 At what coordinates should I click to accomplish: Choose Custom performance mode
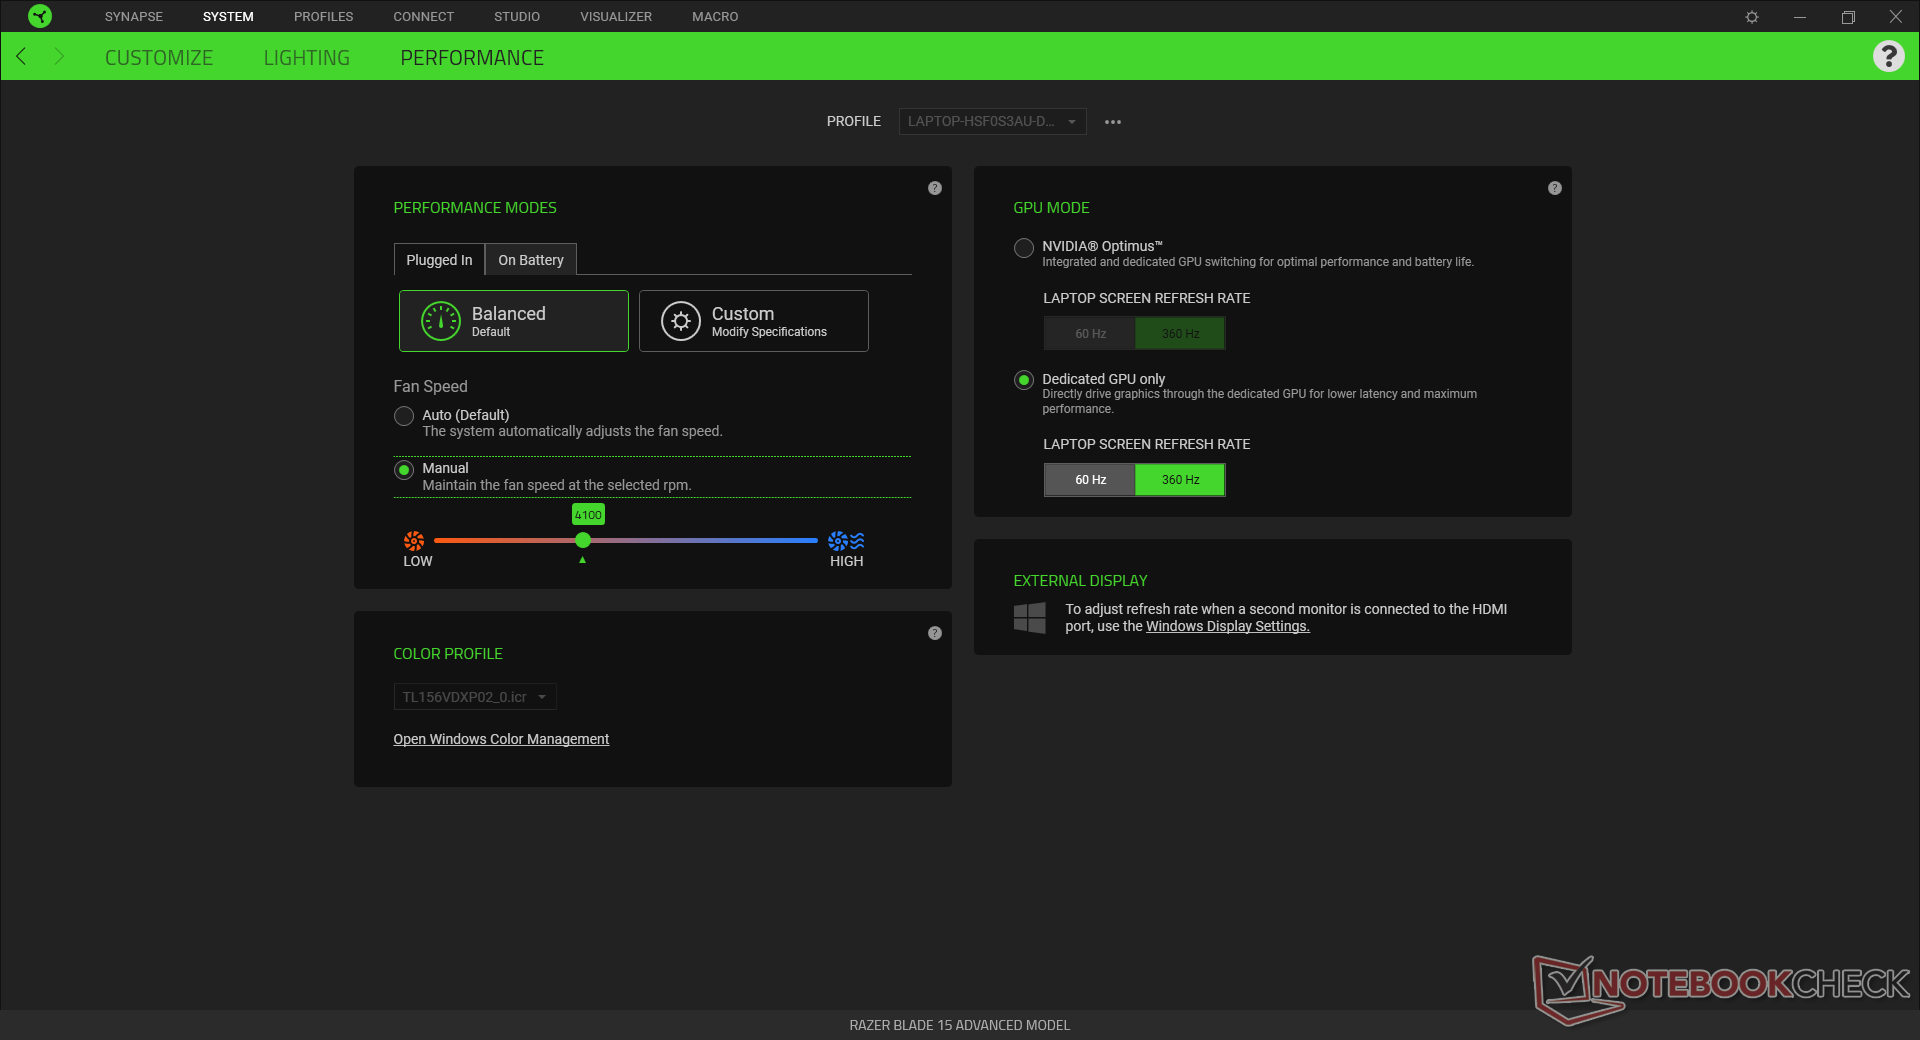pos(754,321)
